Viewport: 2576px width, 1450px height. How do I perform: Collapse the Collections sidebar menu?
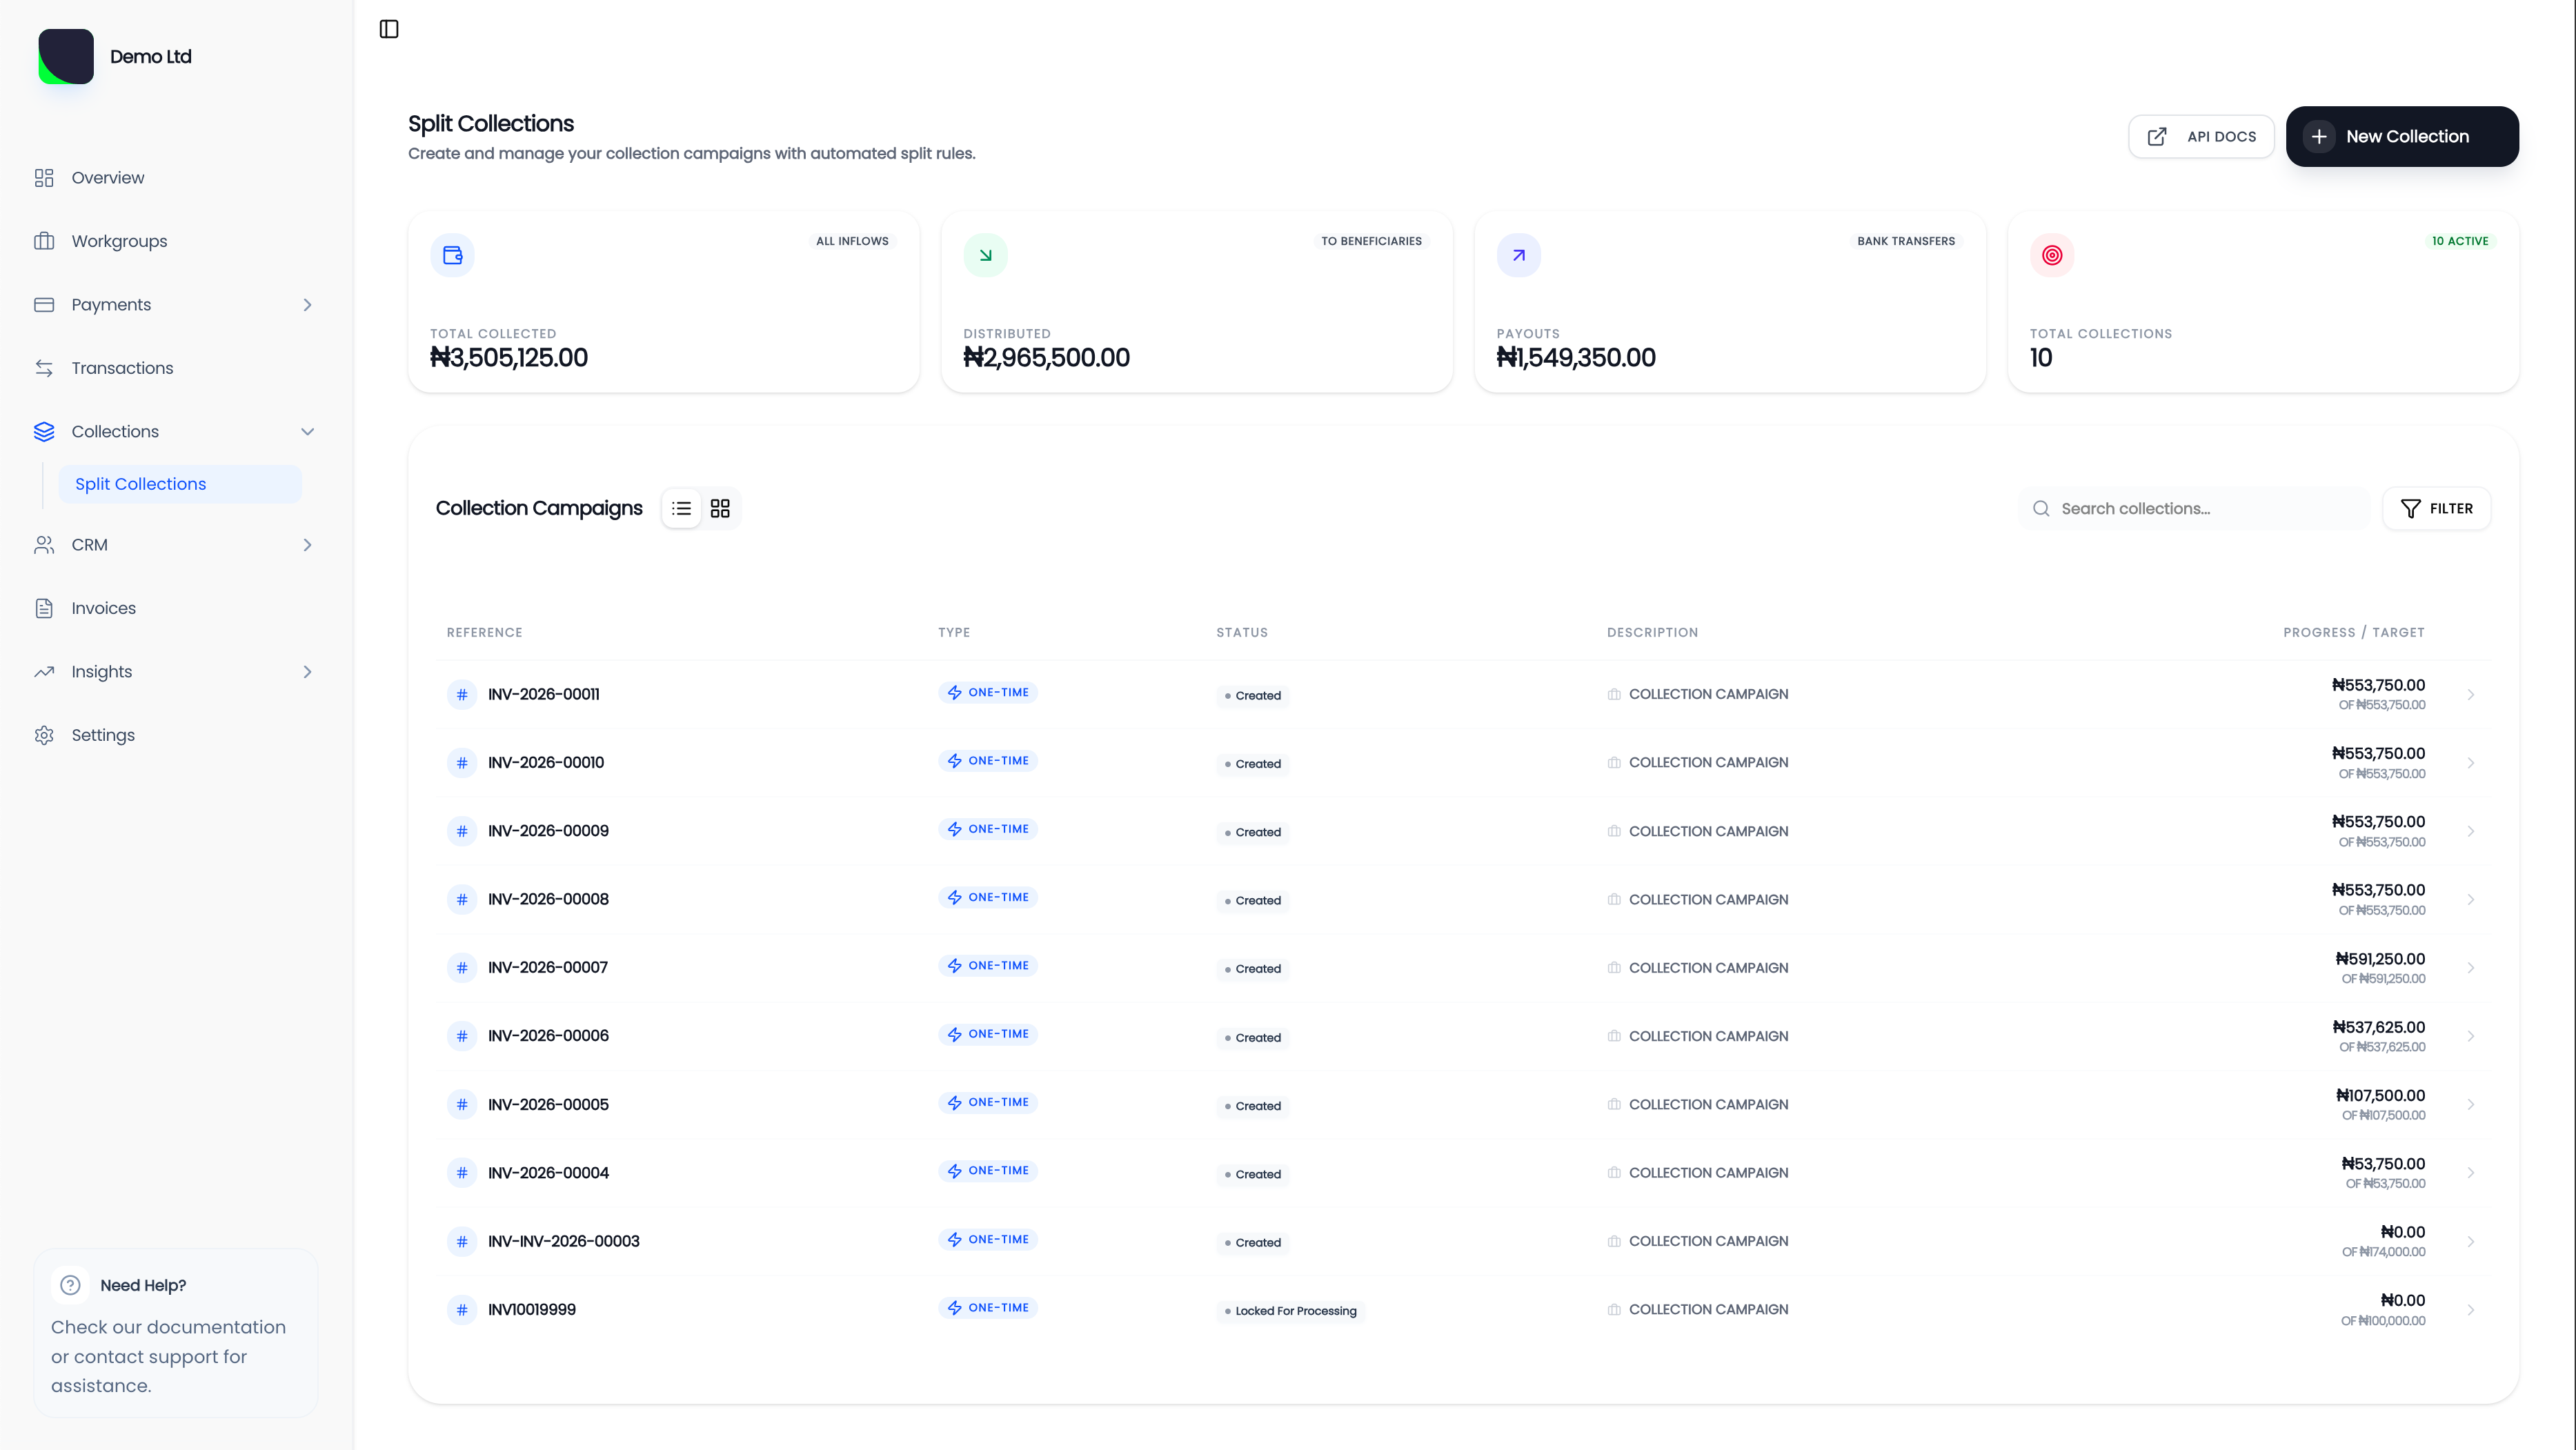(x=307, y=431)
